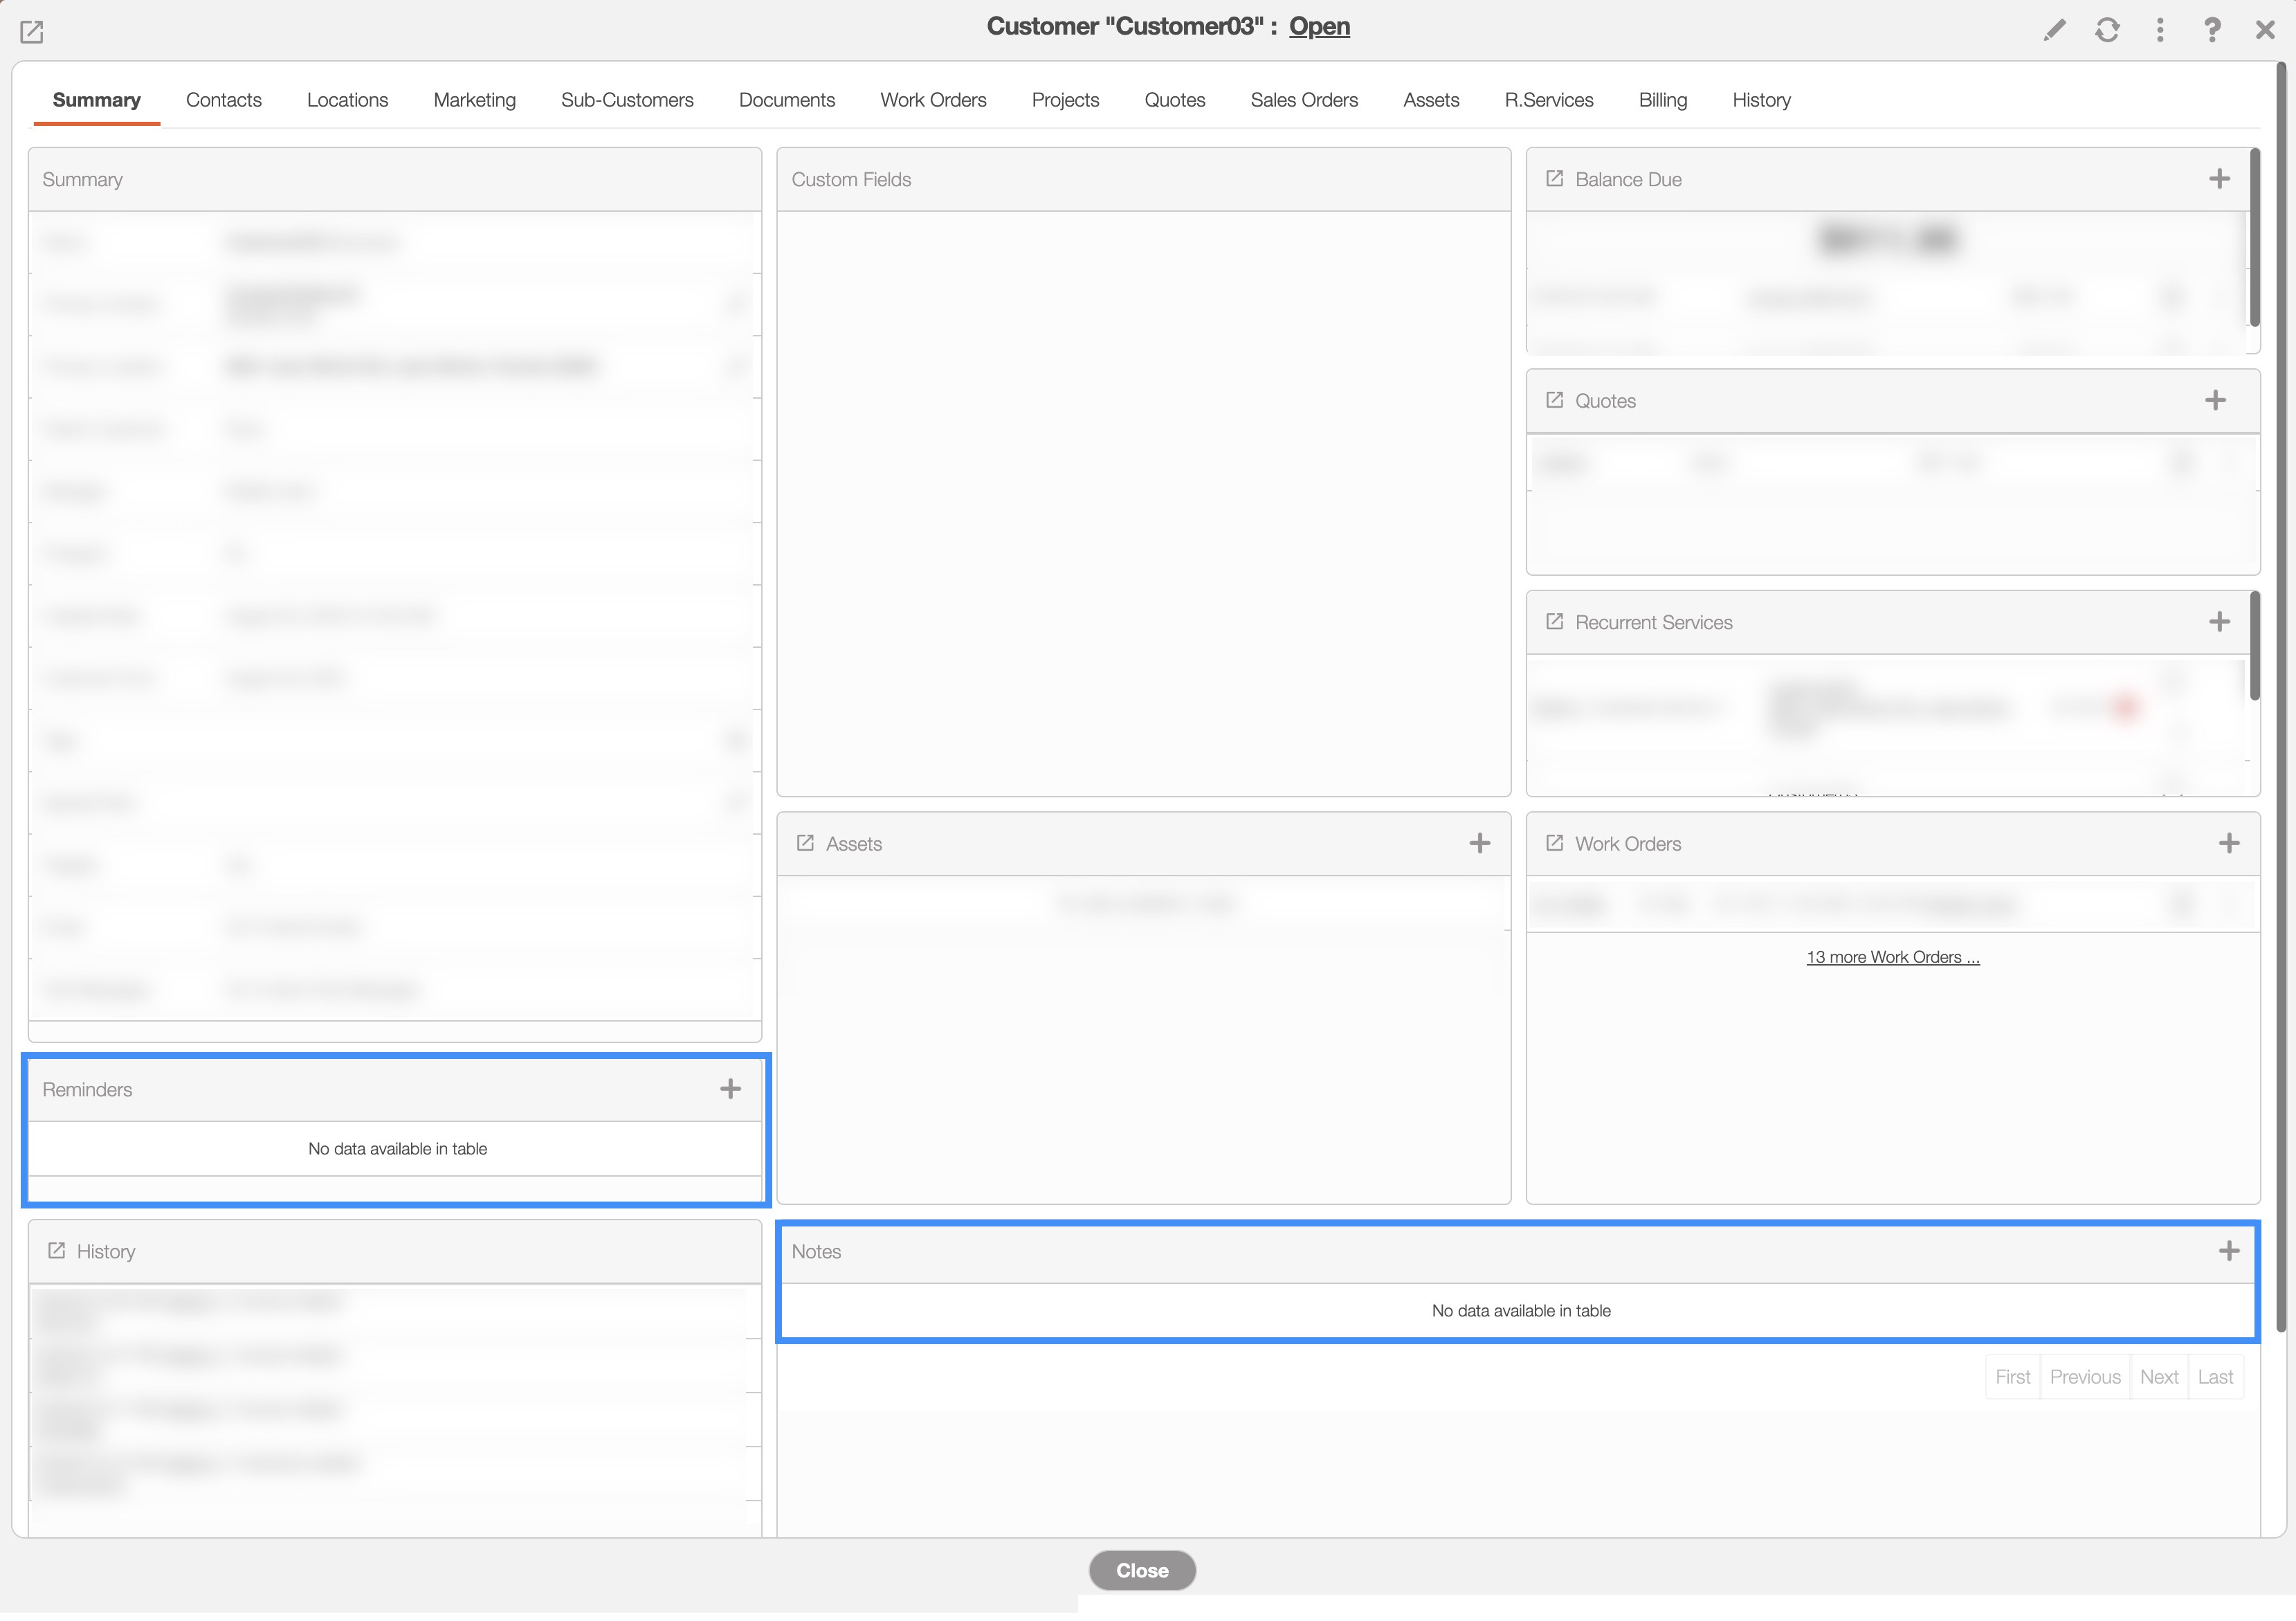Switch to the Billing tab
Viewport: 2296px width, 1621px height.
pos(1663,100)
